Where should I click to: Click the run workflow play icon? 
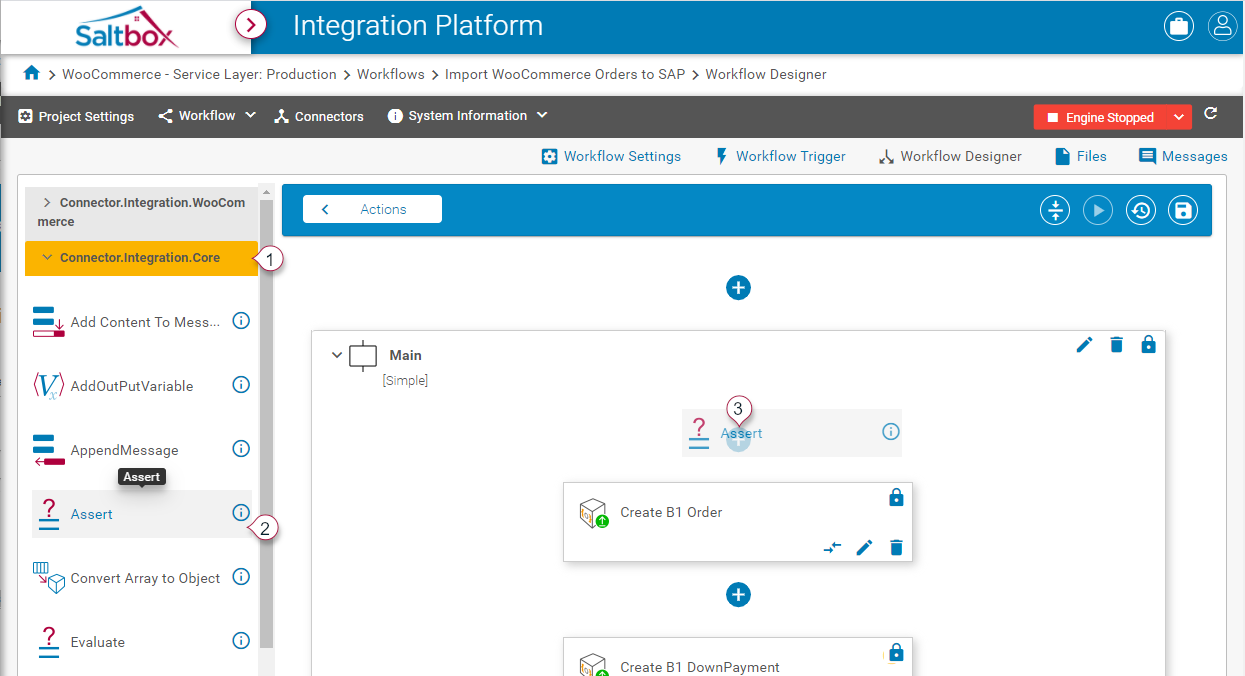point(1098,210)
